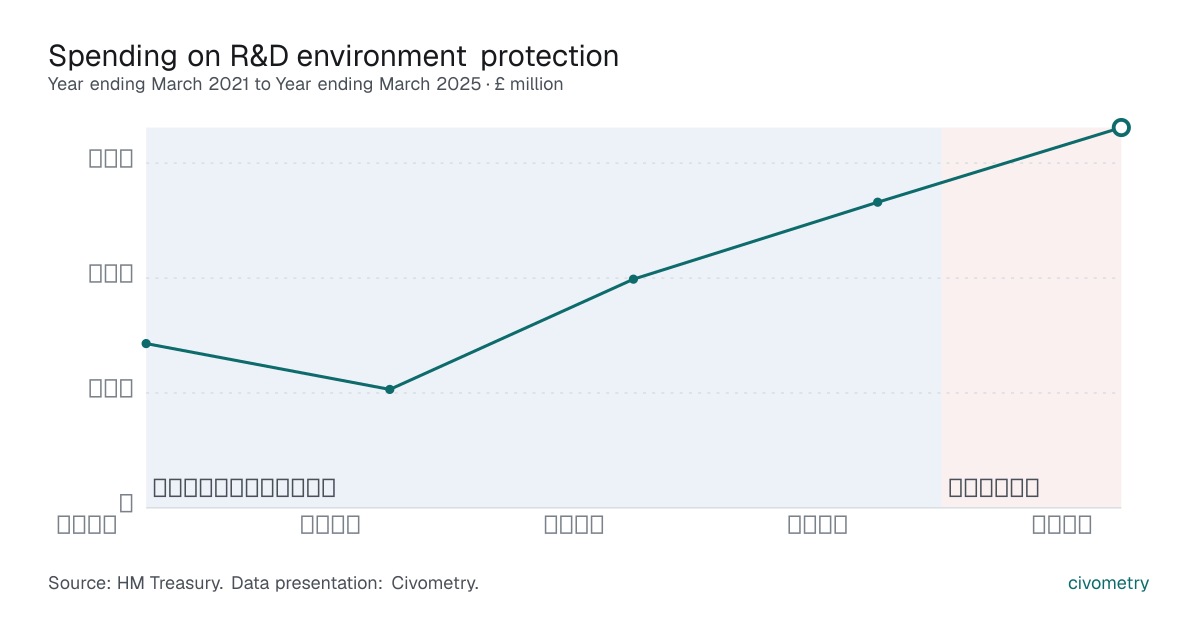
Task: Open the green civometry brand logo
Action: click(1108, 583)
